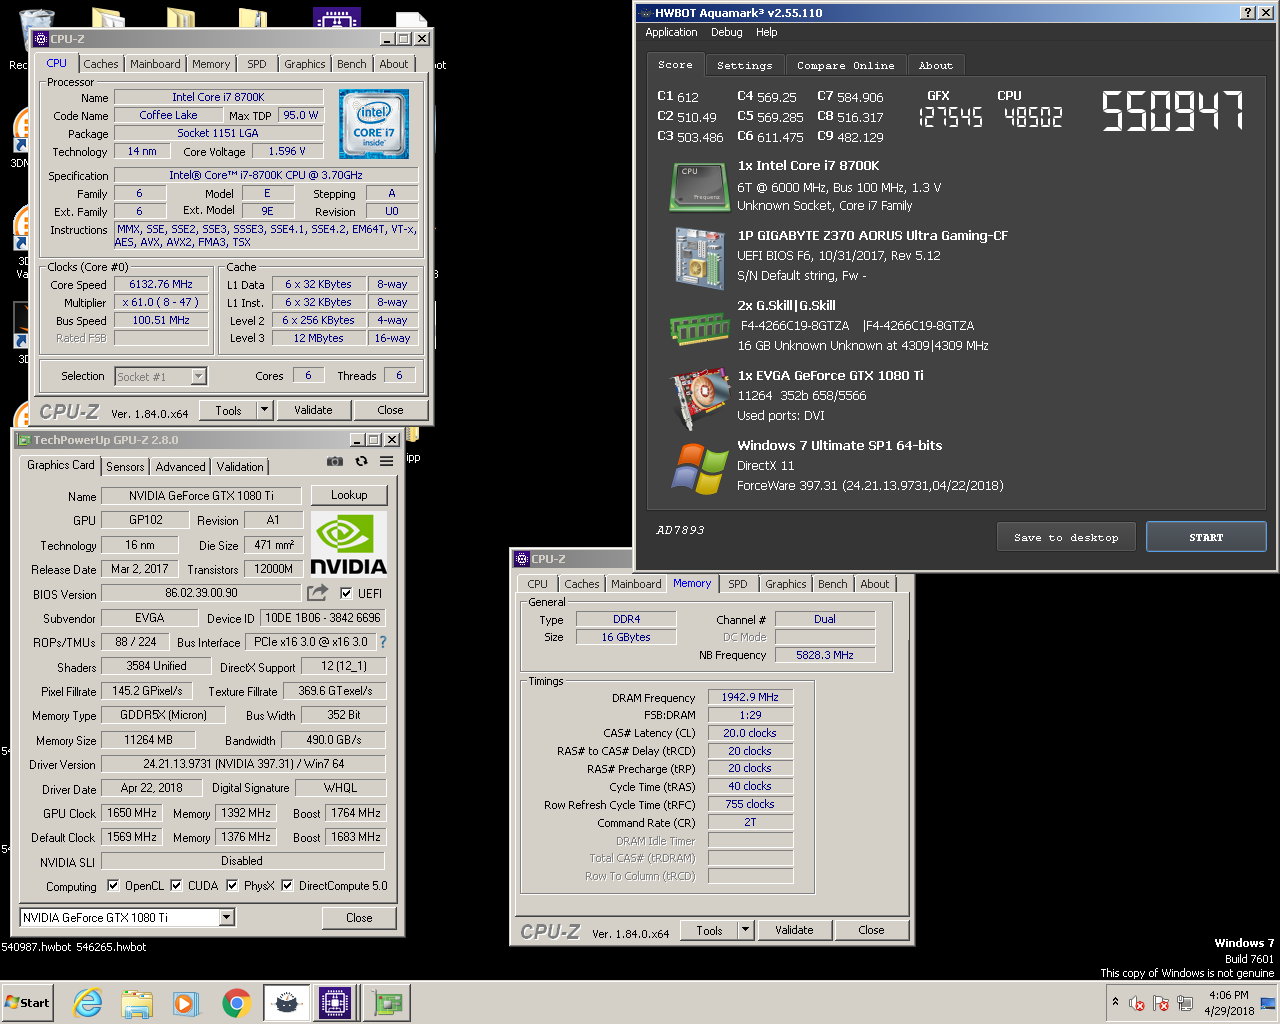Click the Lookup button in GPU-Z
Viewport: 1280px width, 1024px height.
(349, 495)
